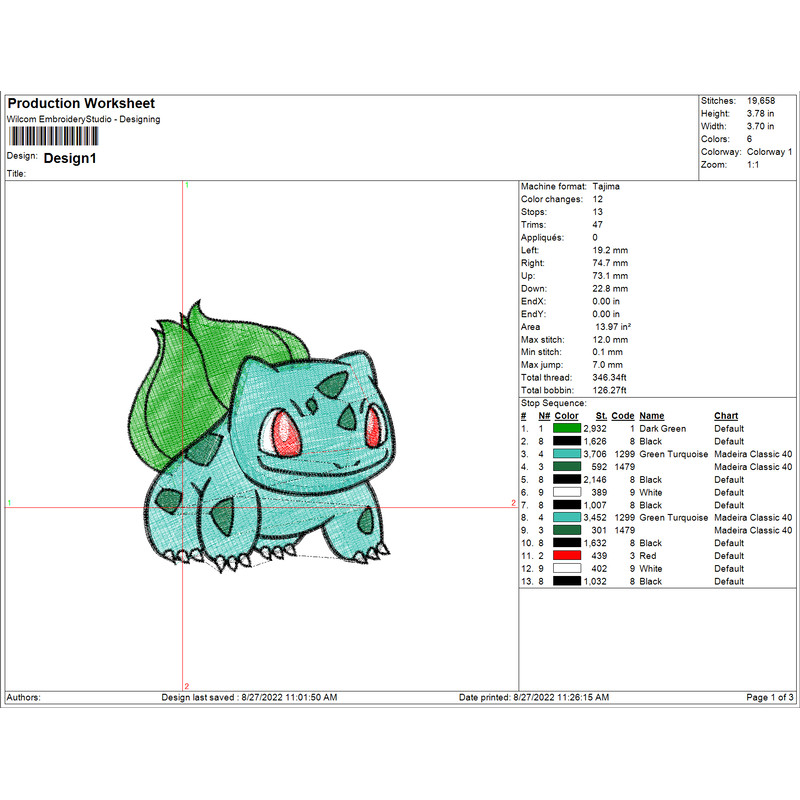The height and width of the screenshot is (800, 800).
Task: Select the White swatch in row 6
Action: 568,492
